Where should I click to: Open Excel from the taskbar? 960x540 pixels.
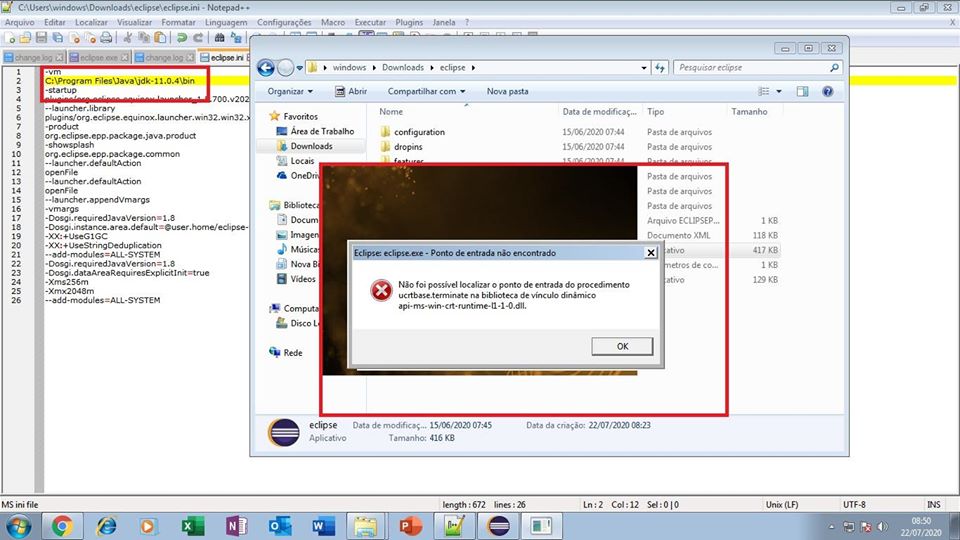192,526
